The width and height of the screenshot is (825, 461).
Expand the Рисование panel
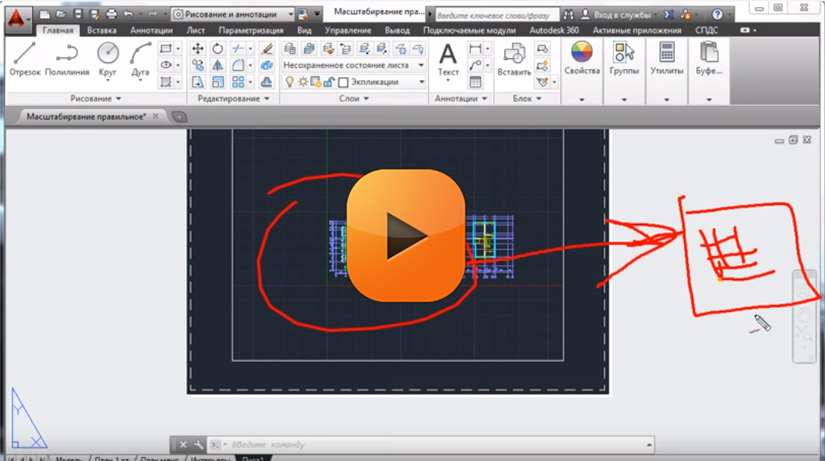click(x=96, y=98)
